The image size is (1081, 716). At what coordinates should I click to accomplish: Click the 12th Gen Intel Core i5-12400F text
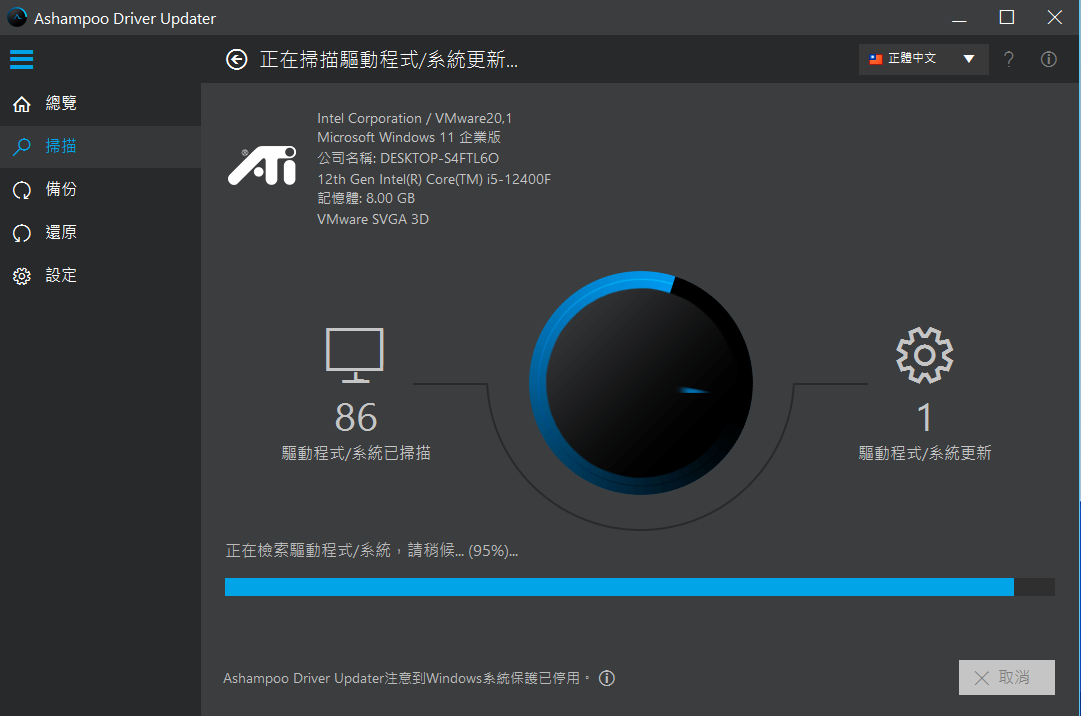point(434,179)
